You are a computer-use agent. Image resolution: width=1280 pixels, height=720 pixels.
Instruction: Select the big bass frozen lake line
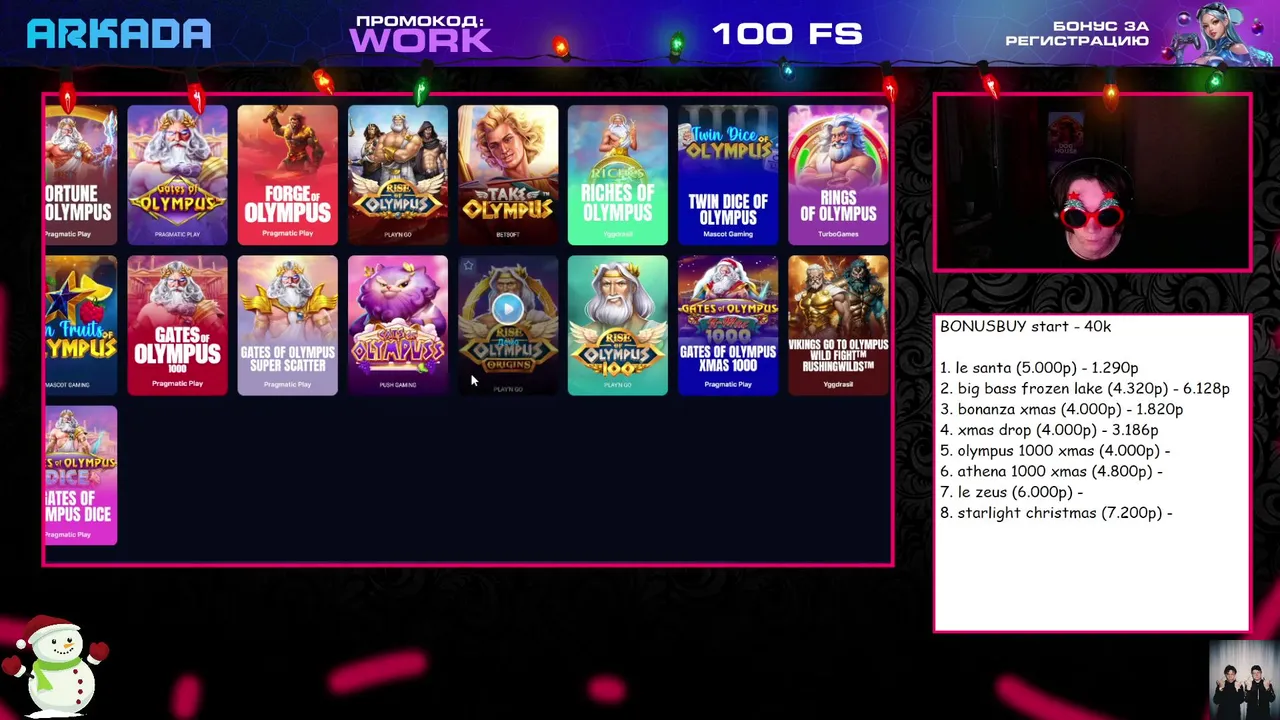(x=1085, y=389)
